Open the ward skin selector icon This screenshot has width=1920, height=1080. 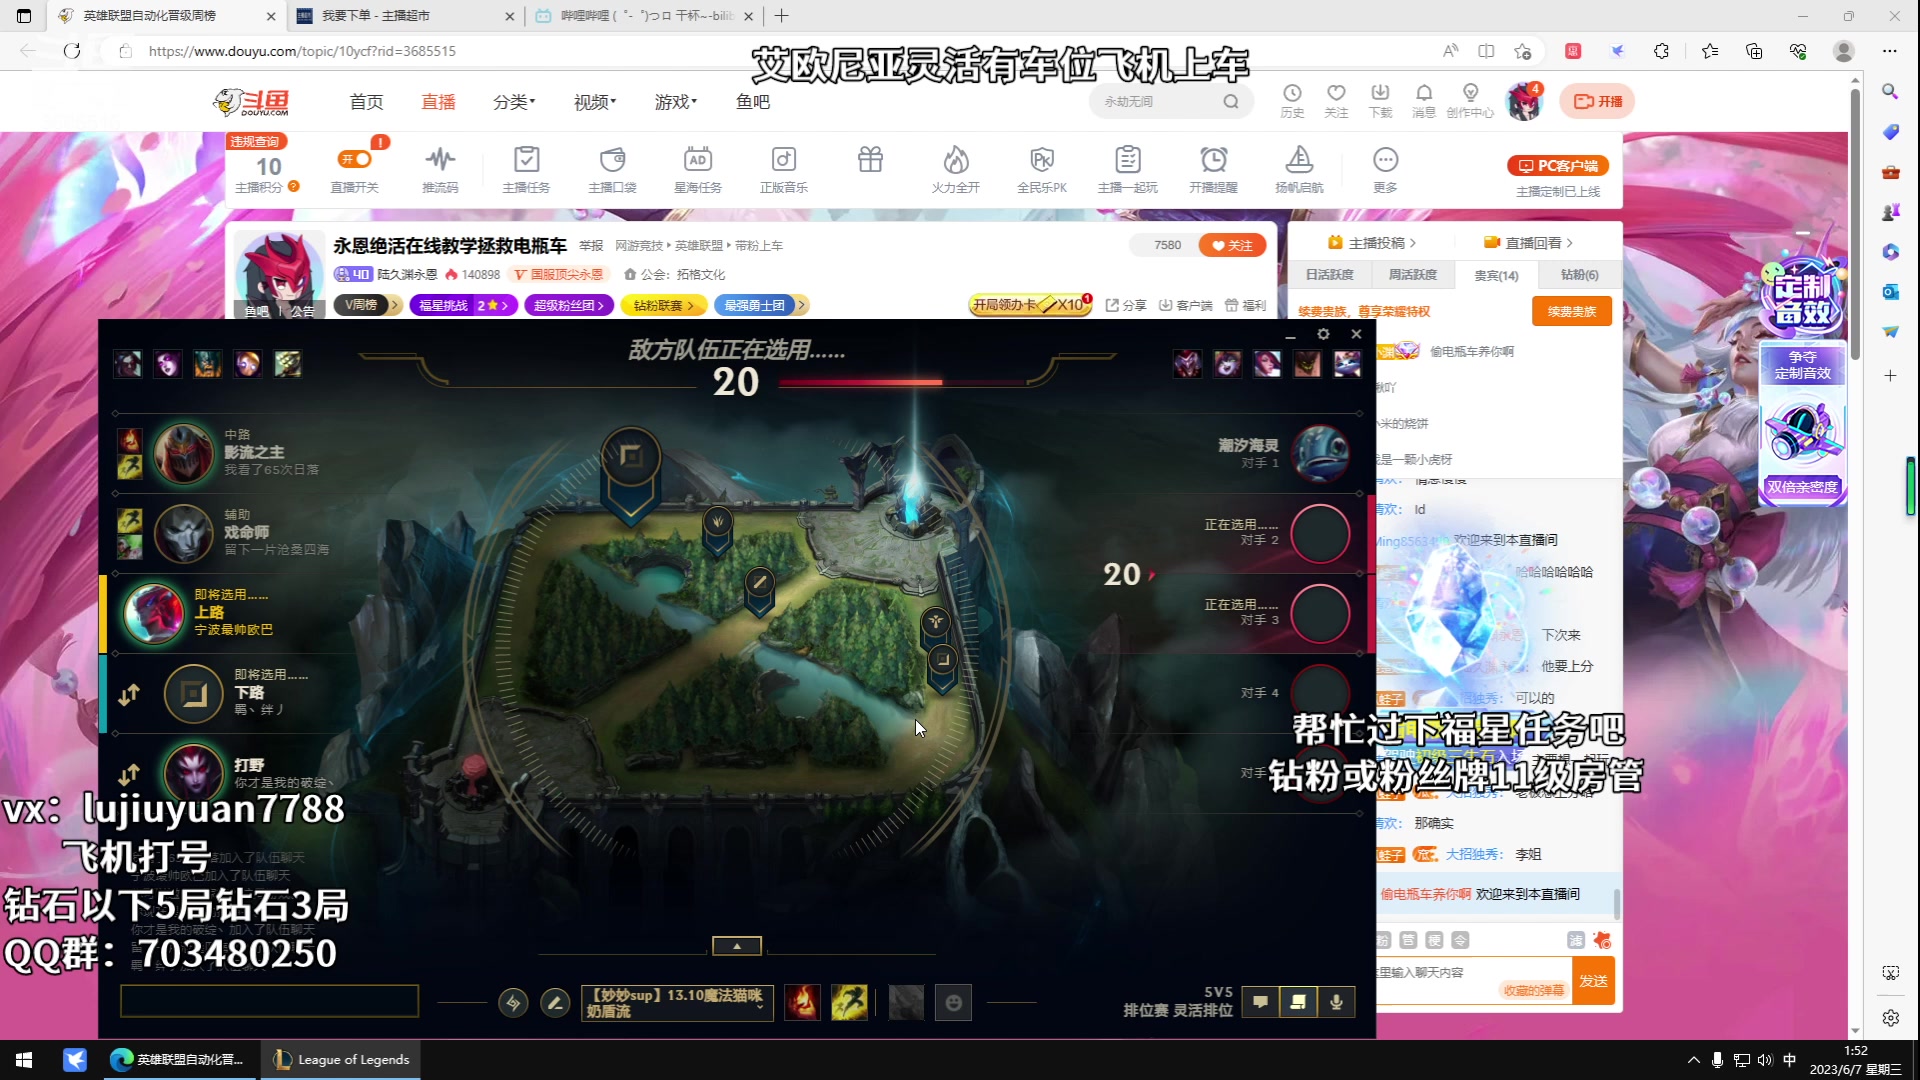(906, 1002)
